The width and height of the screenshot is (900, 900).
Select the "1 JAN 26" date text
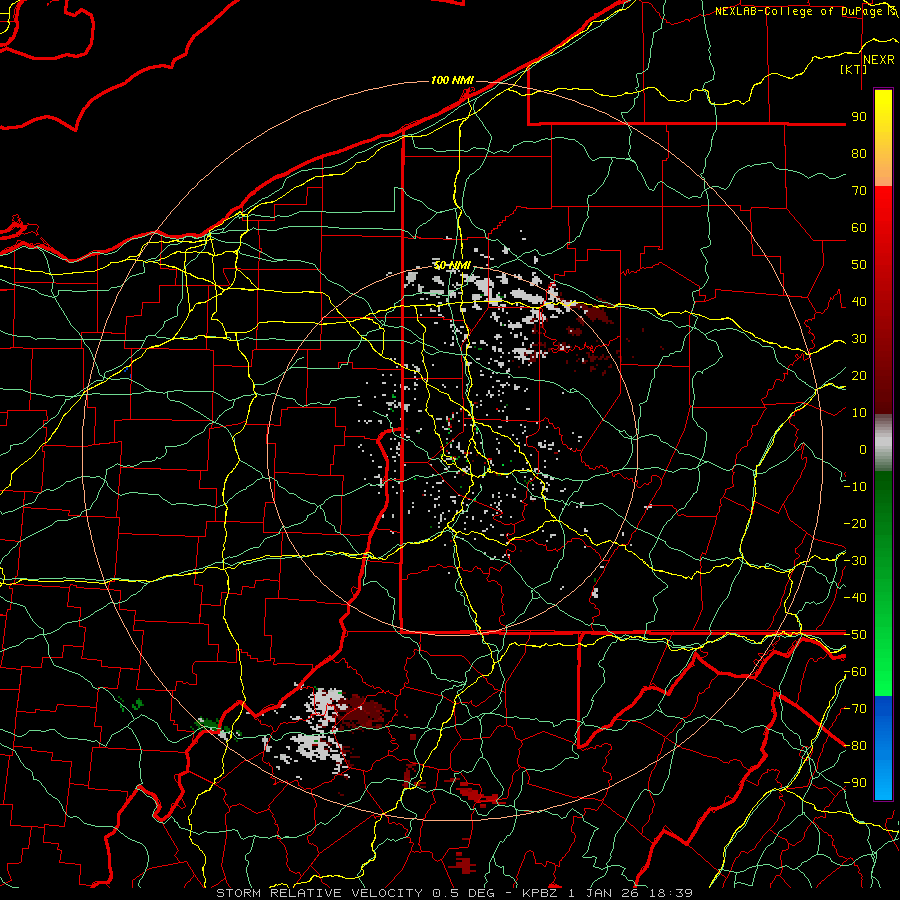pos(604,893)
